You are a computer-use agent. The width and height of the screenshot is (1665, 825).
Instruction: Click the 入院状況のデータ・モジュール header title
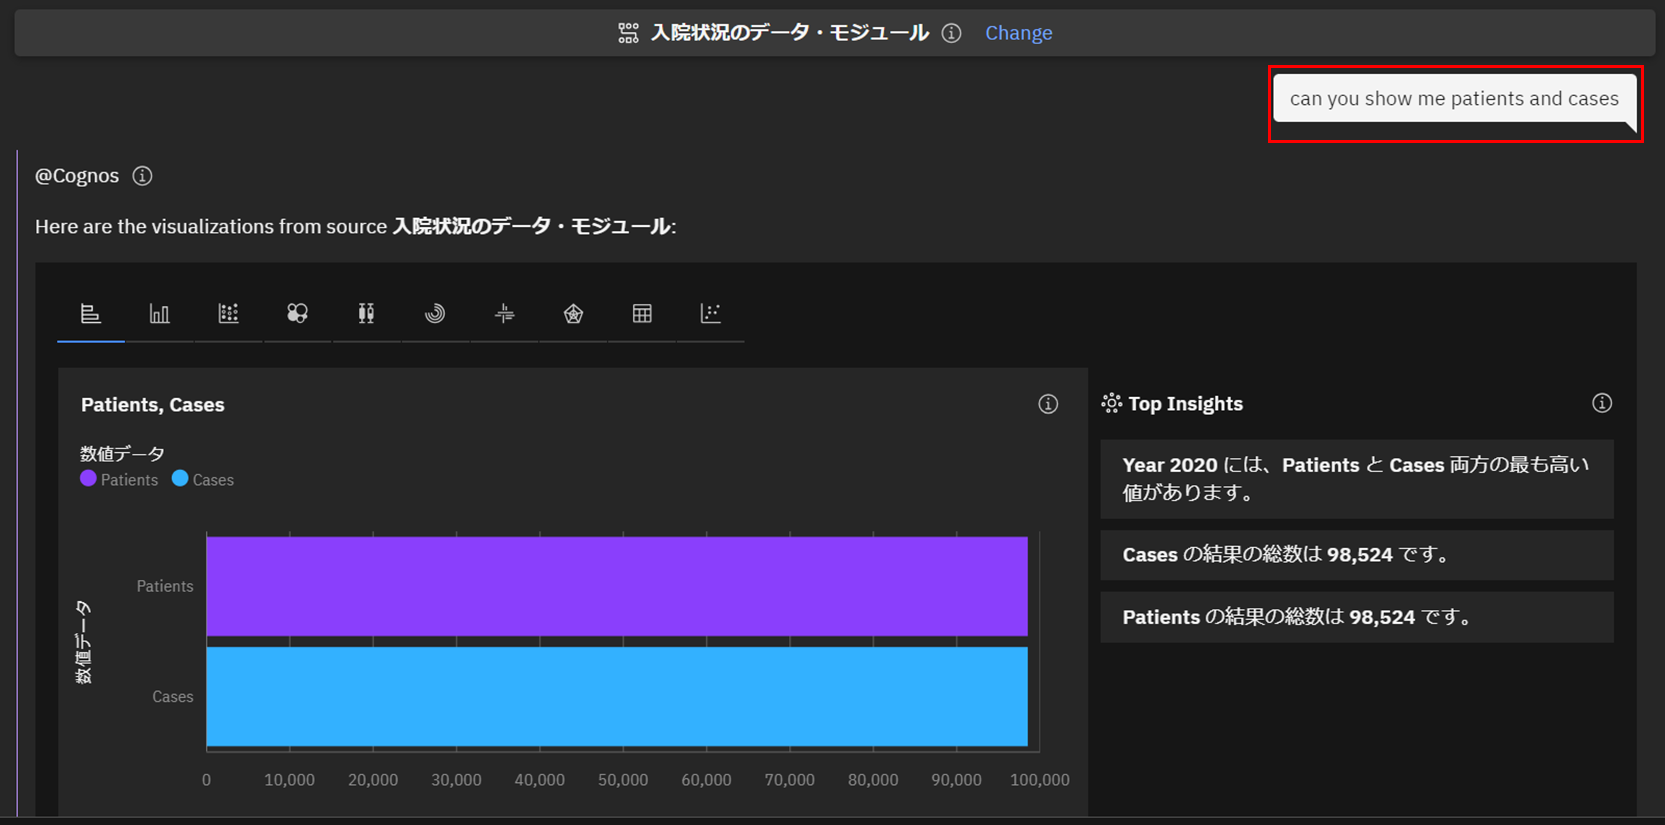790,33
